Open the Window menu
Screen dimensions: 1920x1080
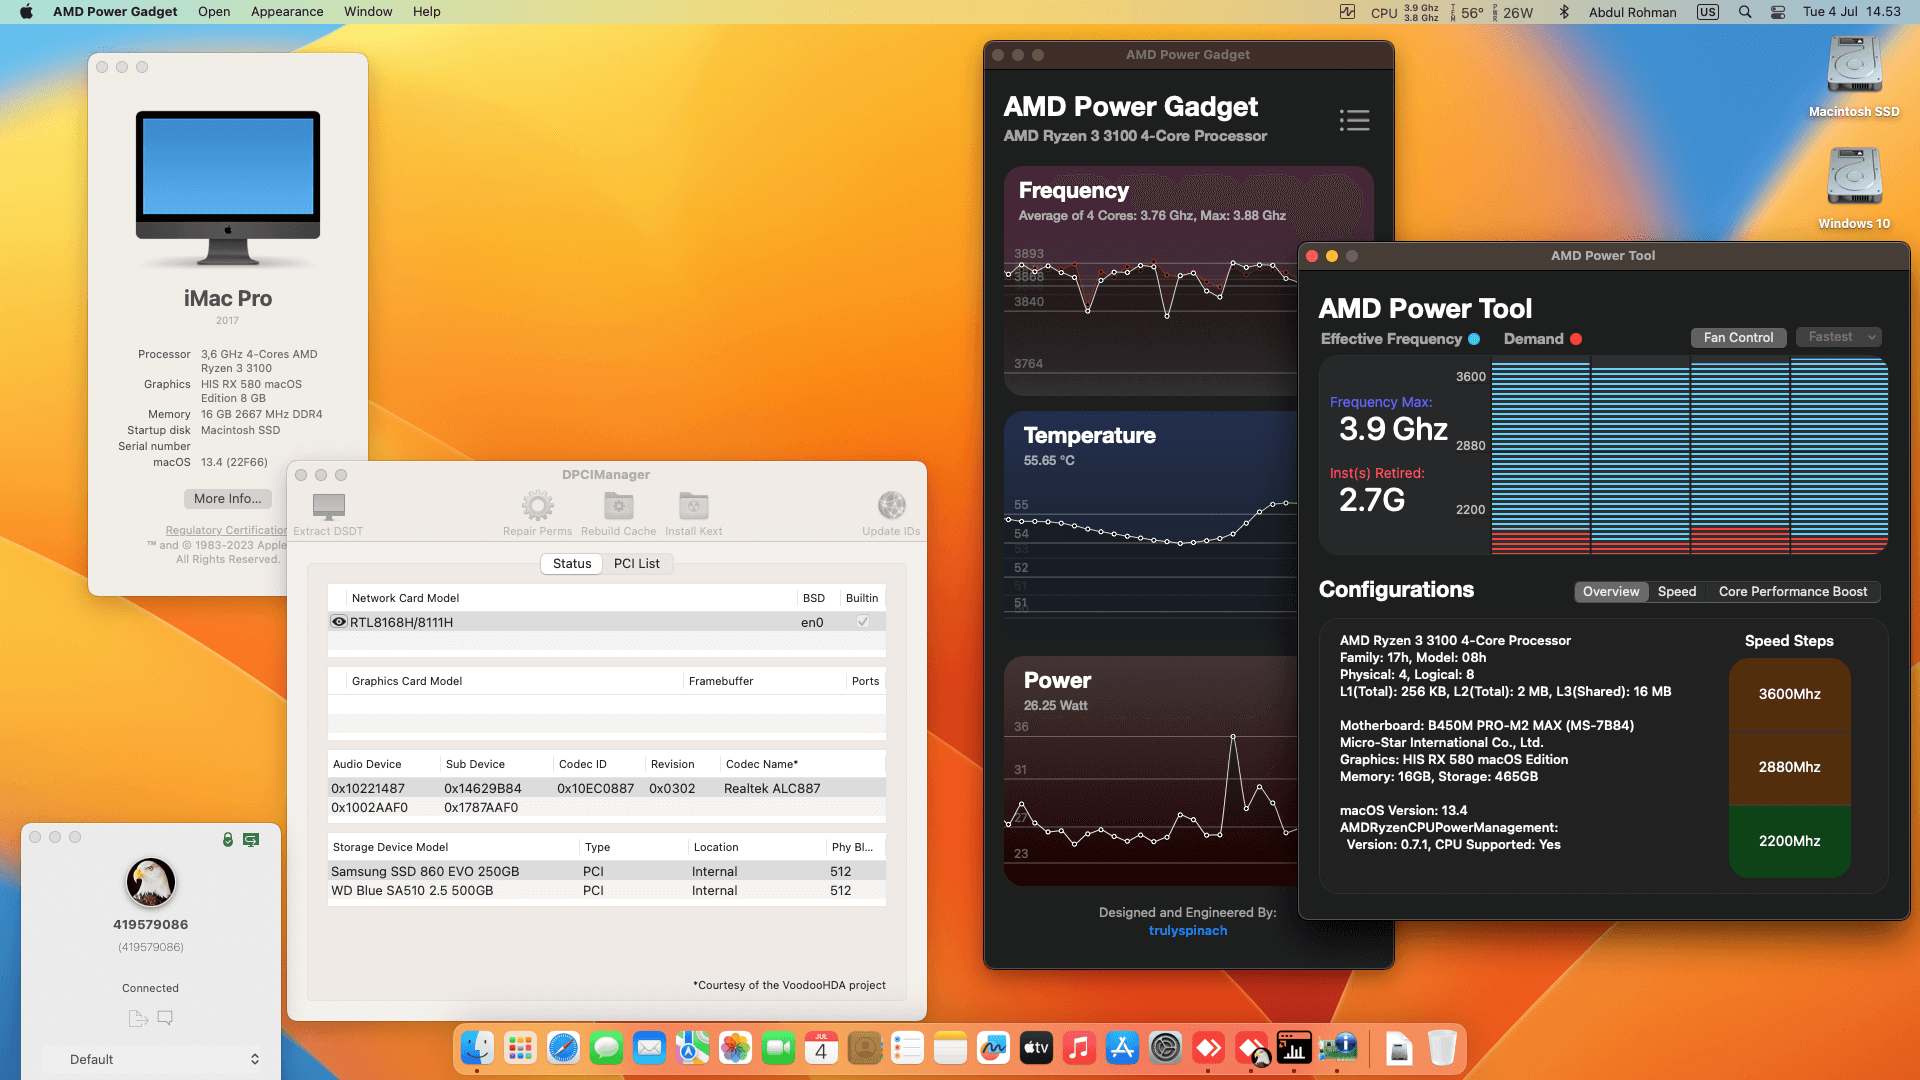coord(368,12)
